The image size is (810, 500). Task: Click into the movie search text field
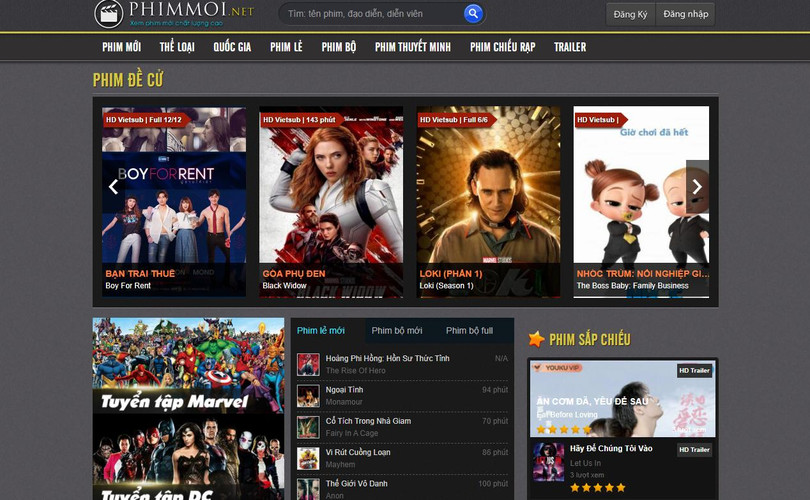370,14
